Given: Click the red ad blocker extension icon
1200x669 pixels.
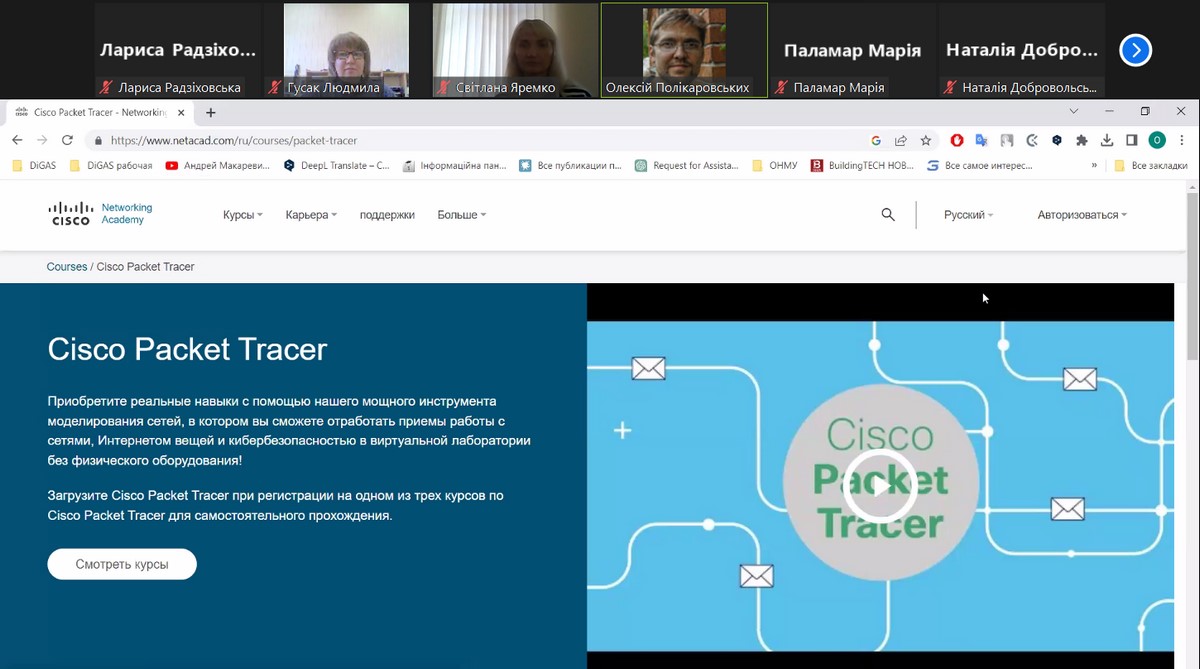Looking at the screenshot, I should 956,141.
